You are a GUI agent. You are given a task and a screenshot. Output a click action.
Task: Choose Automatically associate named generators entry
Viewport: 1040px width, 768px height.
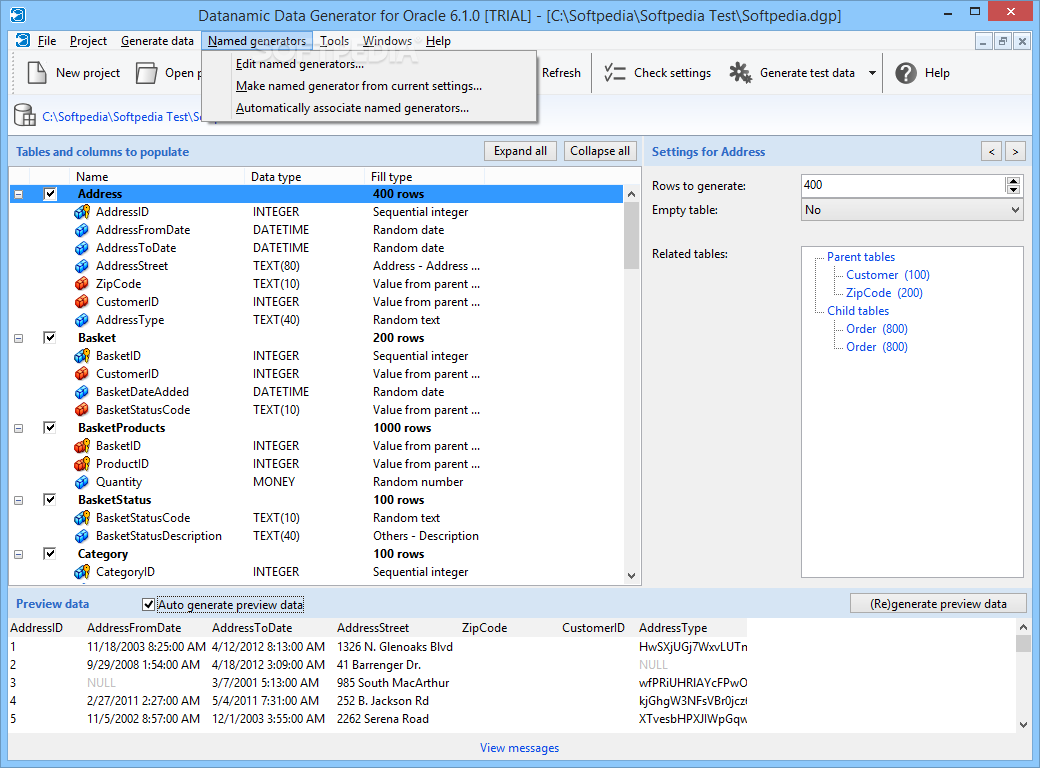click(352, 107)
